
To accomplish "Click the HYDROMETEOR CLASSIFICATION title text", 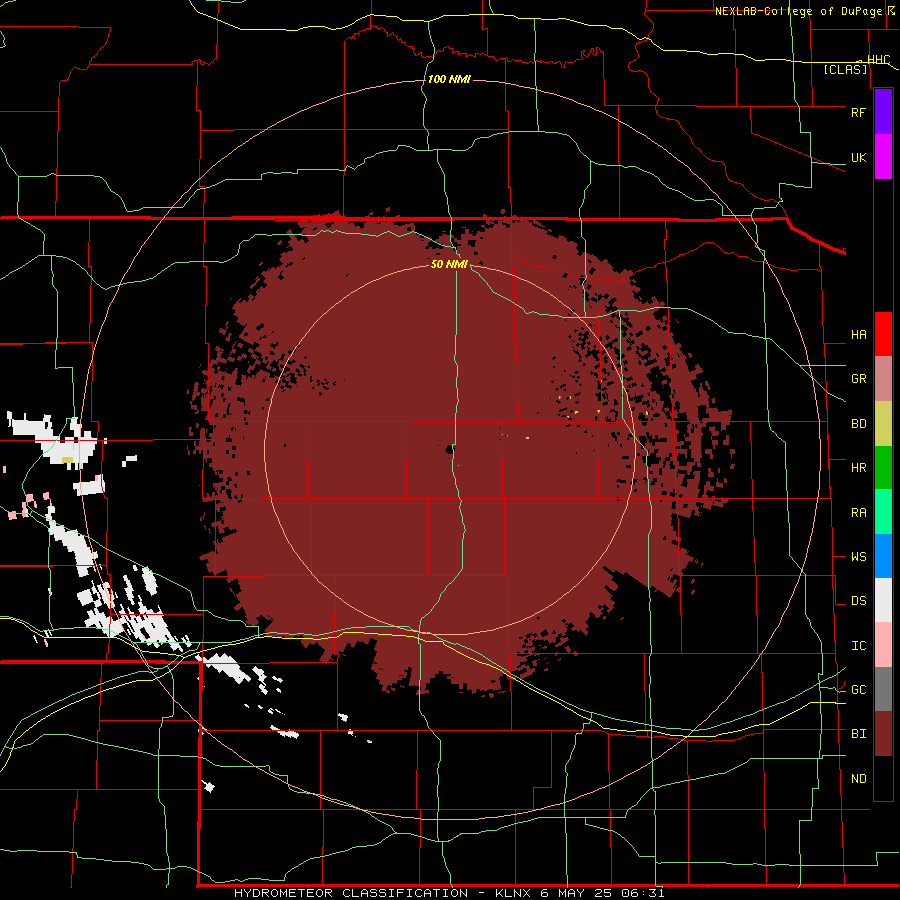I will (351, 893).
